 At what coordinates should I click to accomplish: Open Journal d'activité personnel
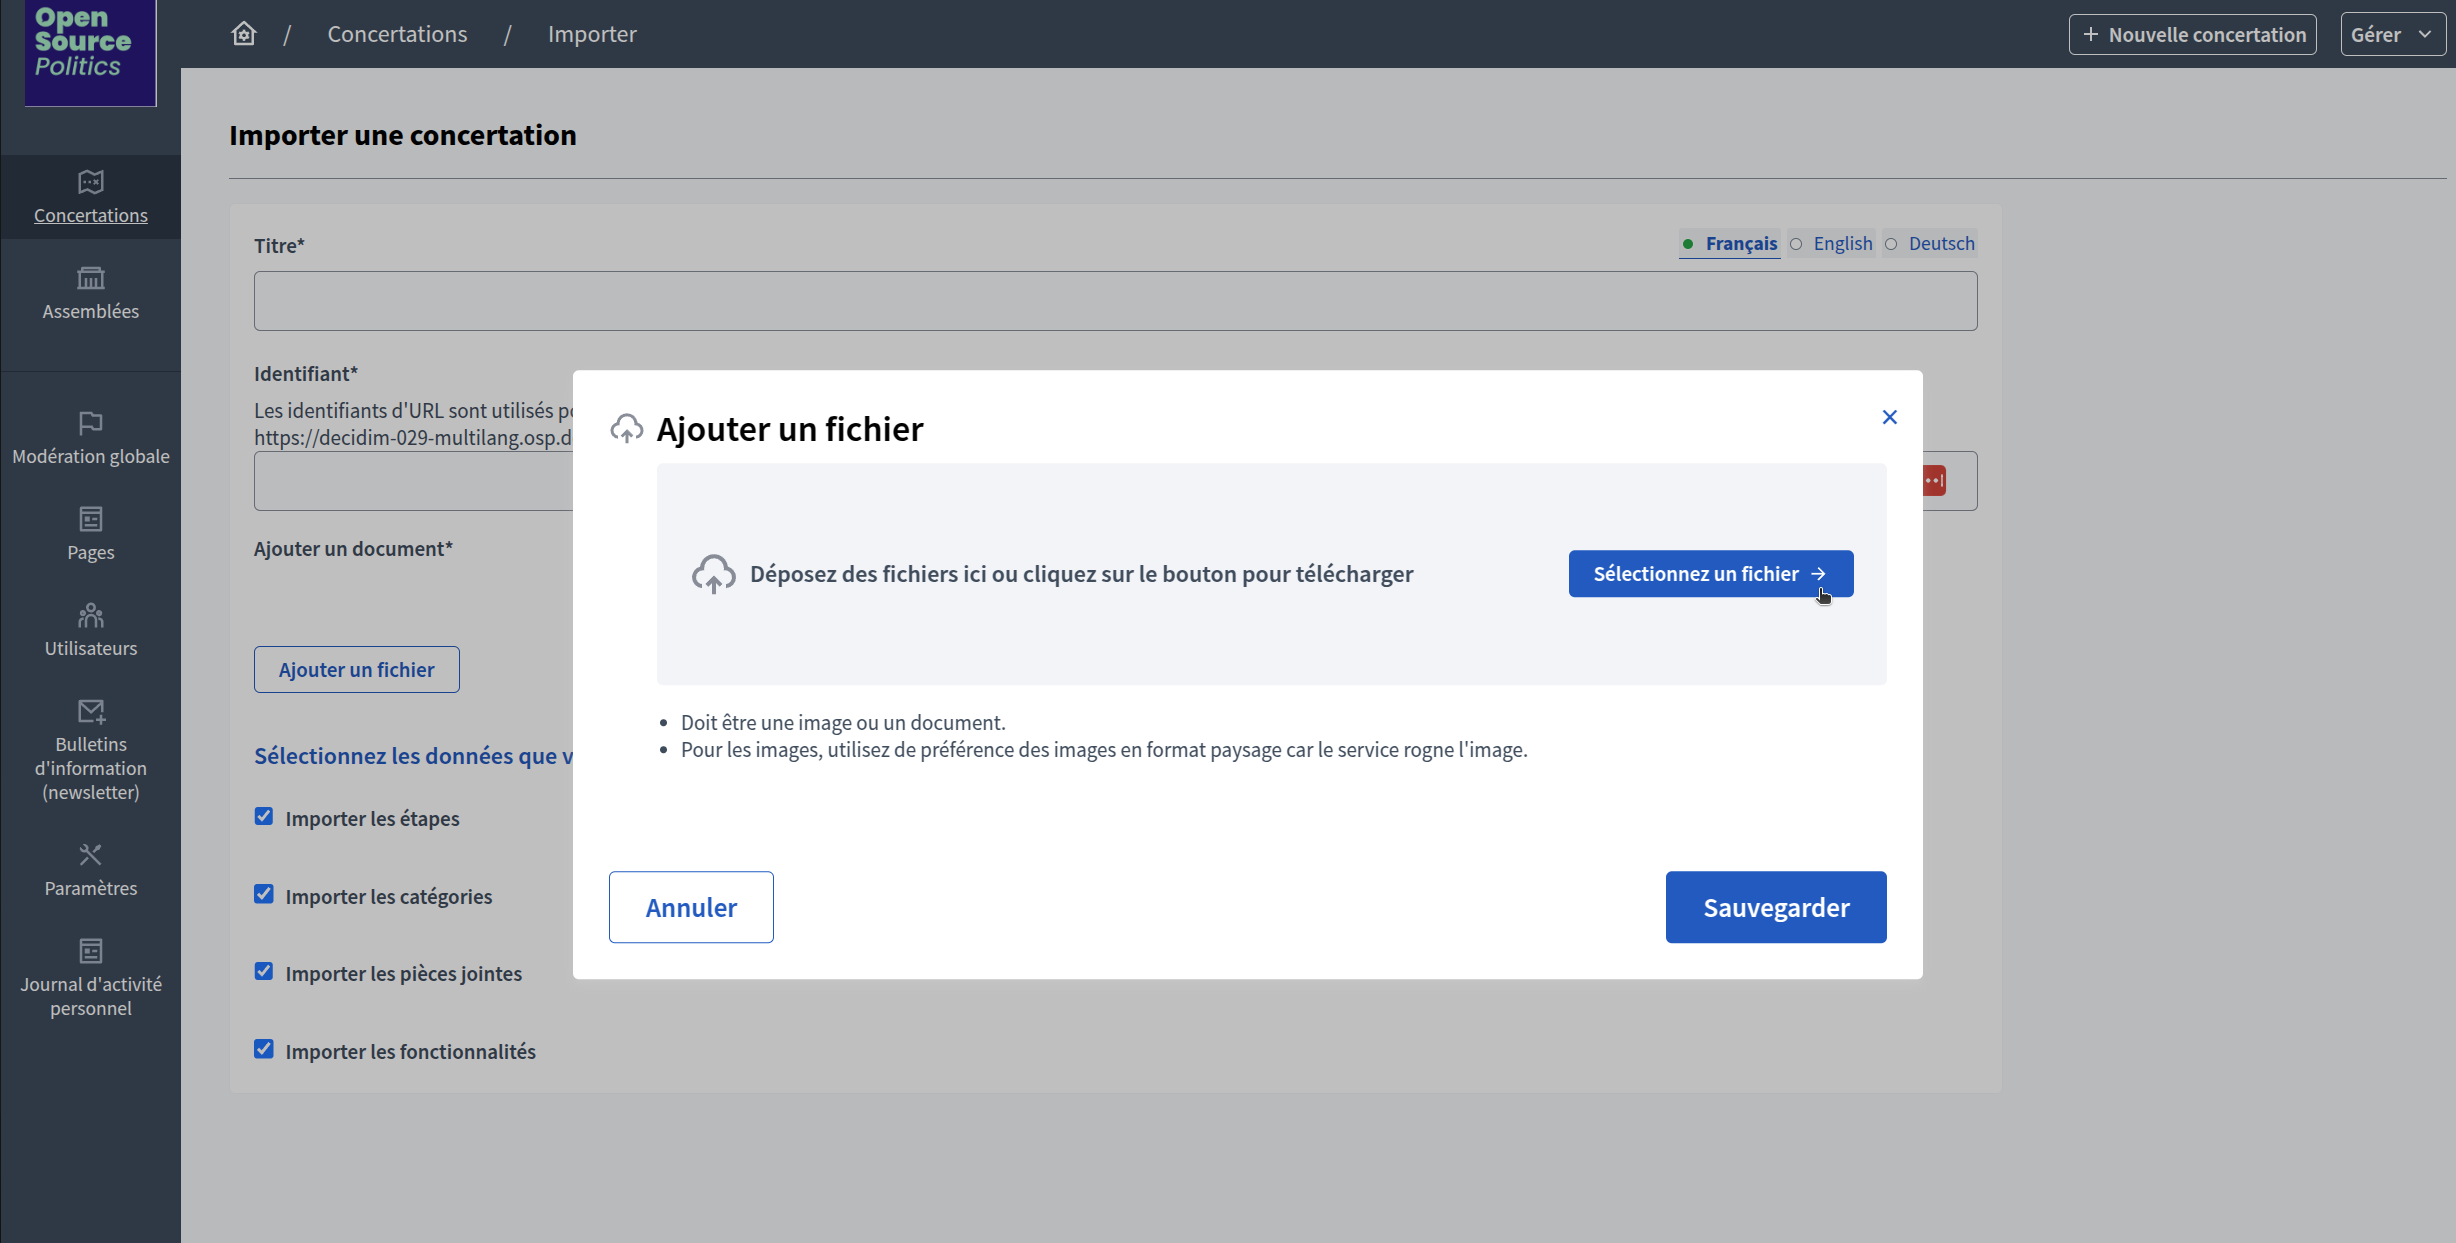[90, 978]
